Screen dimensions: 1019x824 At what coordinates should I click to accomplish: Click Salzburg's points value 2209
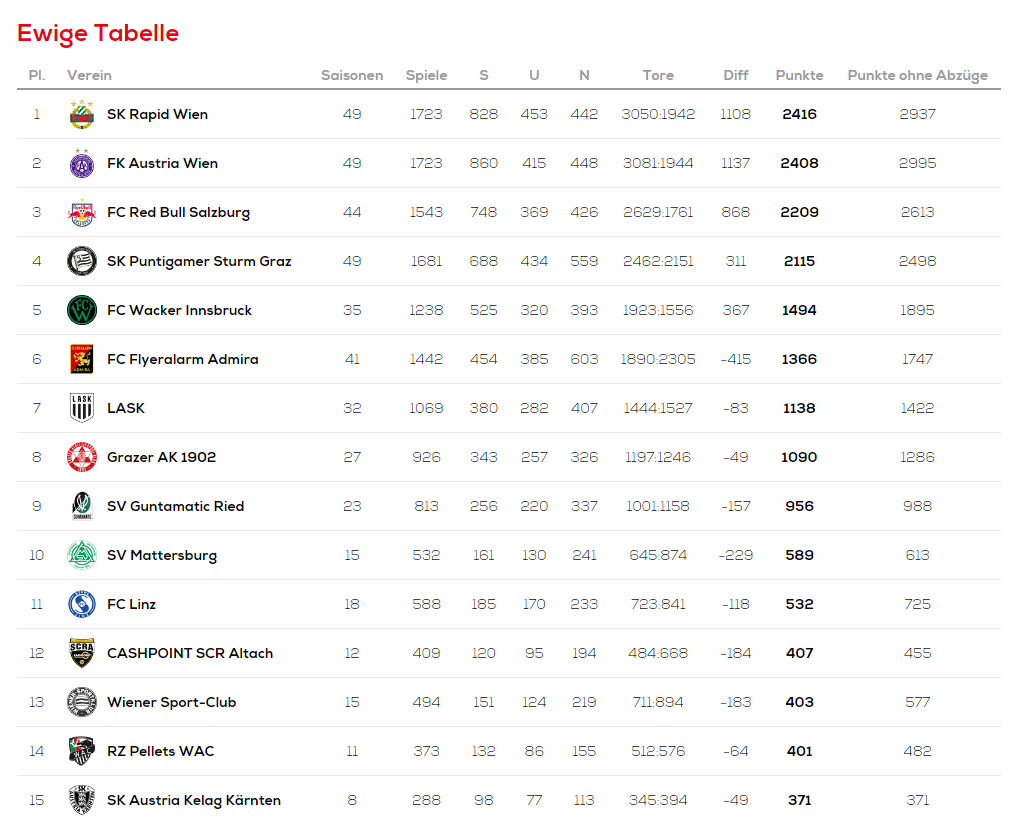799,212
